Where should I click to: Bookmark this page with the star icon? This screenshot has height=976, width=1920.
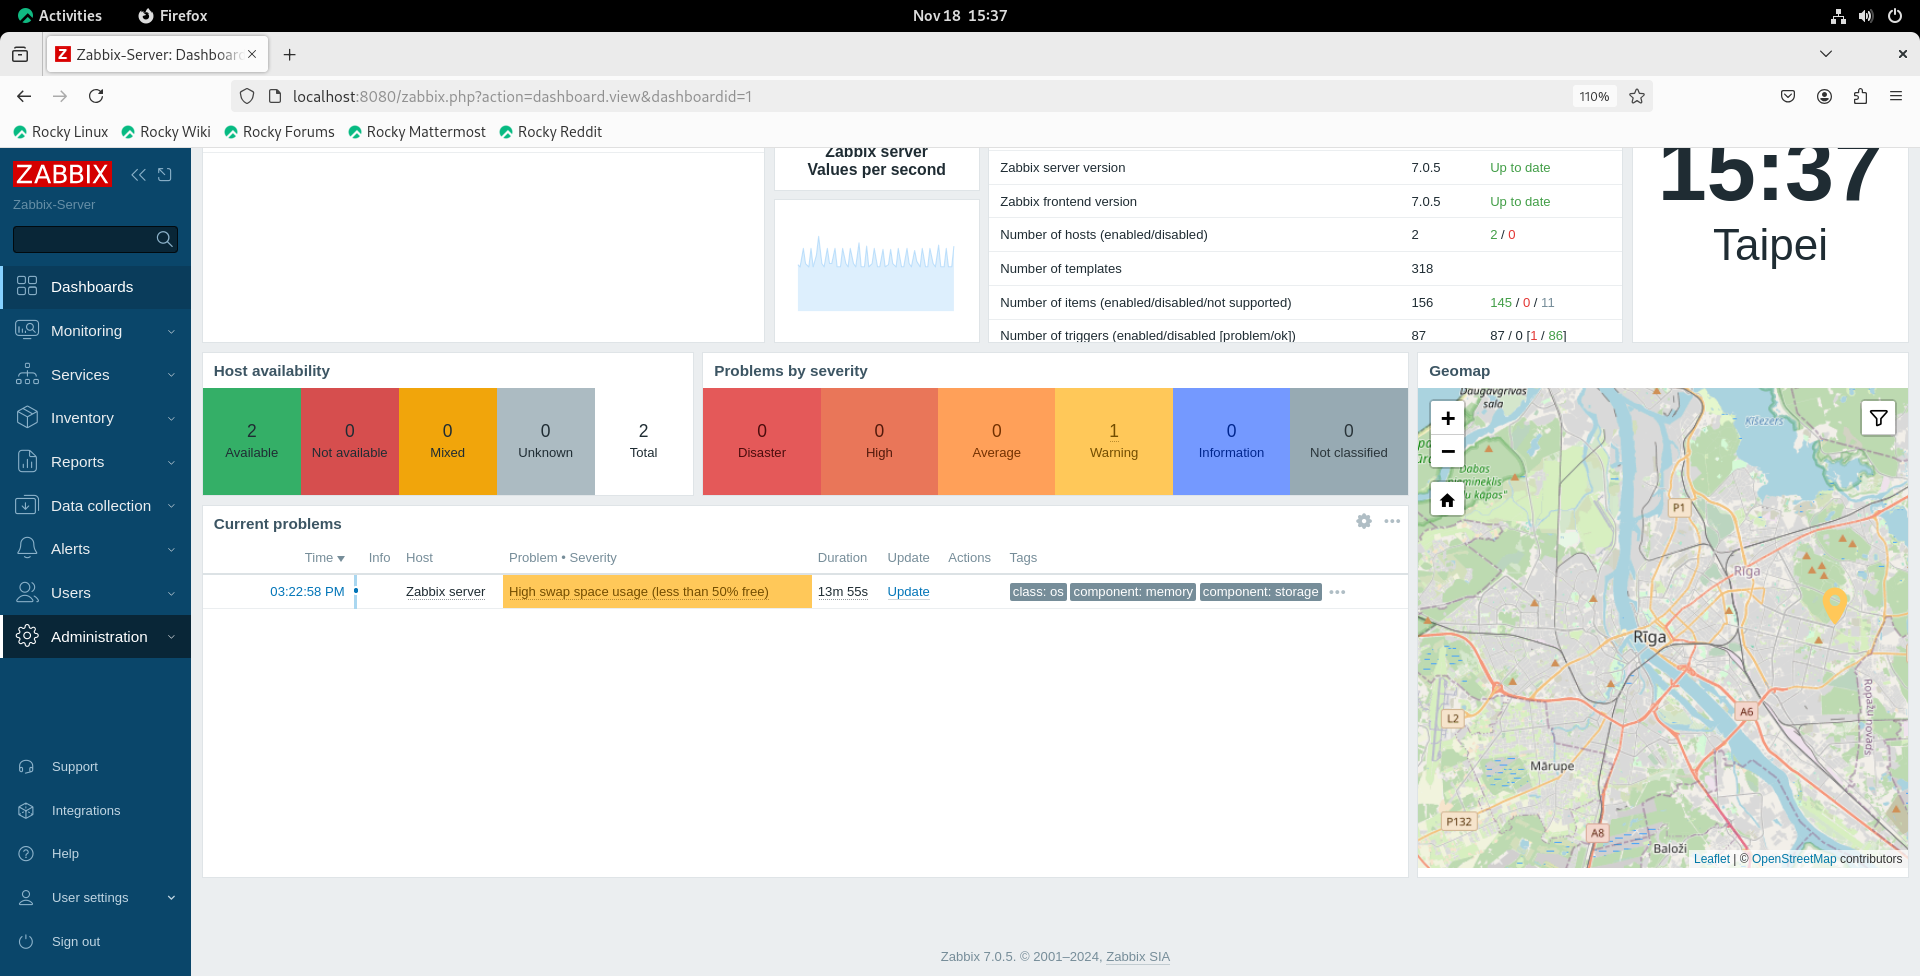1637,96
